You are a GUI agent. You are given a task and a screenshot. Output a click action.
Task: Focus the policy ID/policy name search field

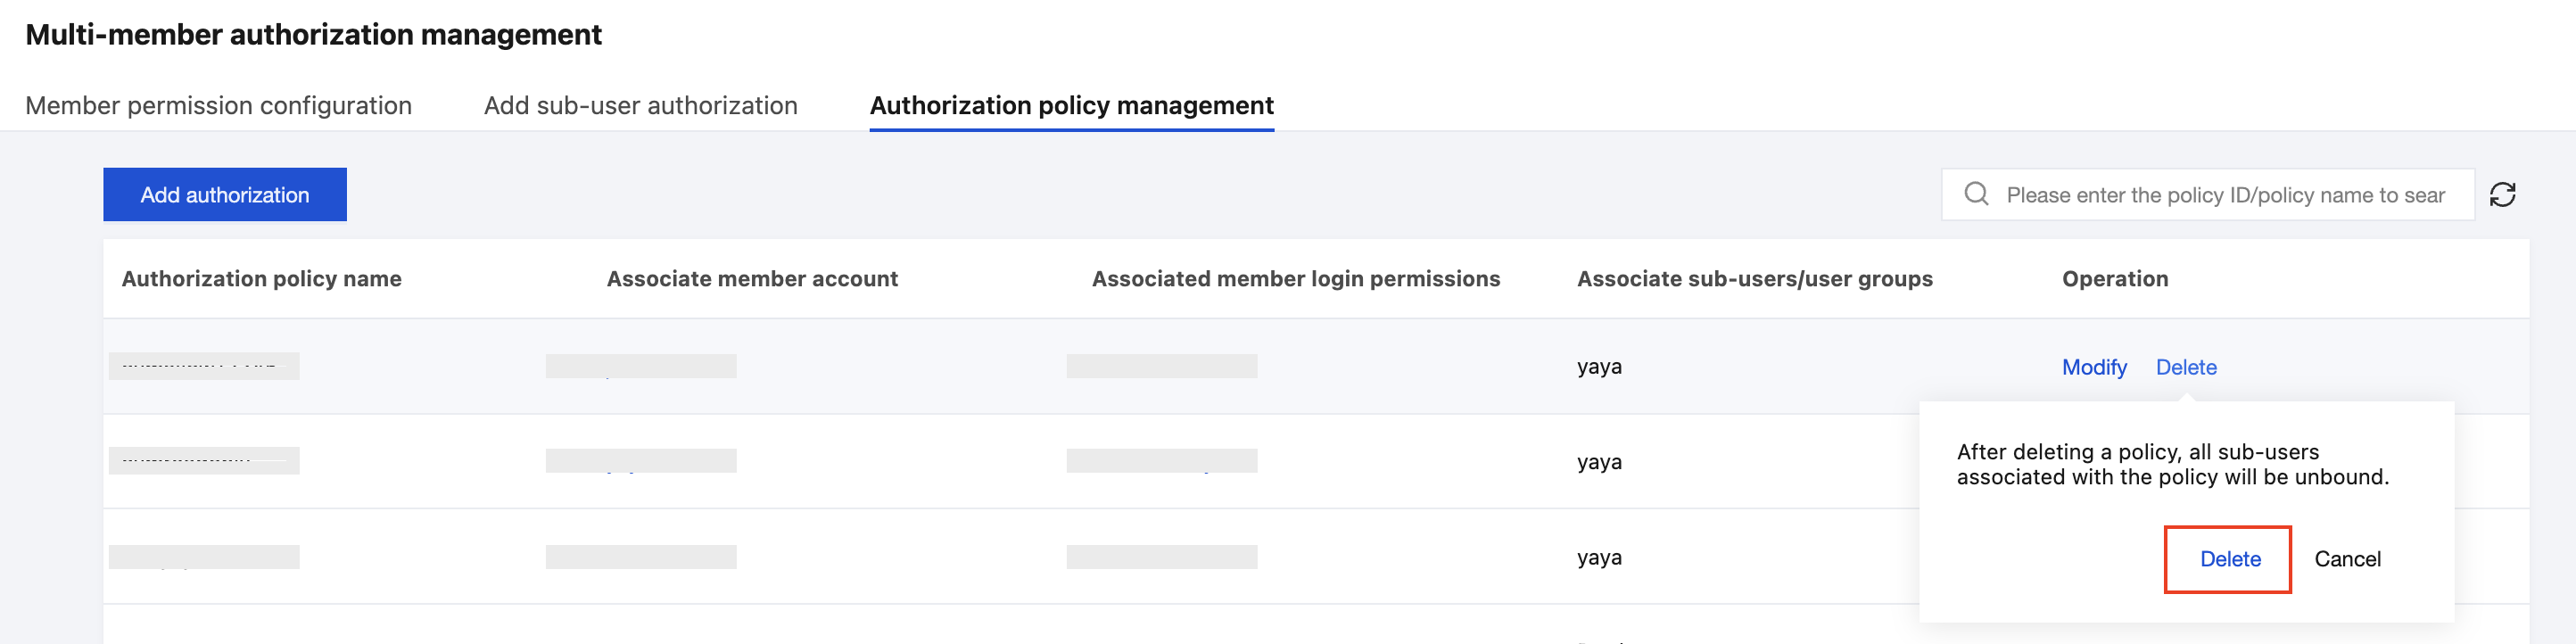(2224, 195)
